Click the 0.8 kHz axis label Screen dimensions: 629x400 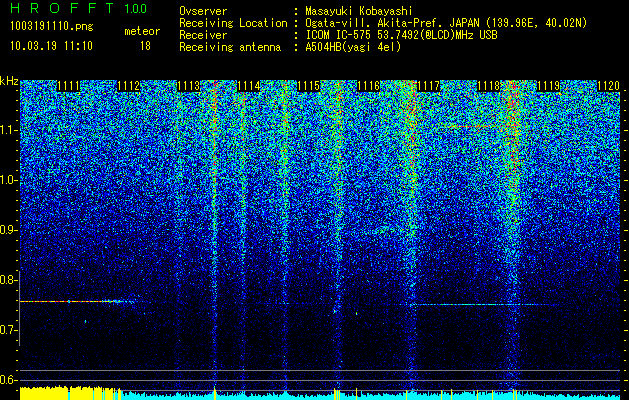(8, 280)
